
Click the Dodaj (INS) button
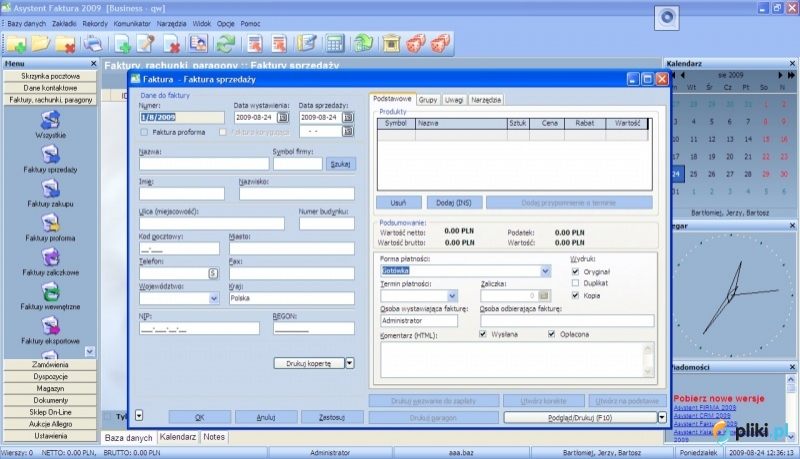pyautogui.click(x=454, y=202)
